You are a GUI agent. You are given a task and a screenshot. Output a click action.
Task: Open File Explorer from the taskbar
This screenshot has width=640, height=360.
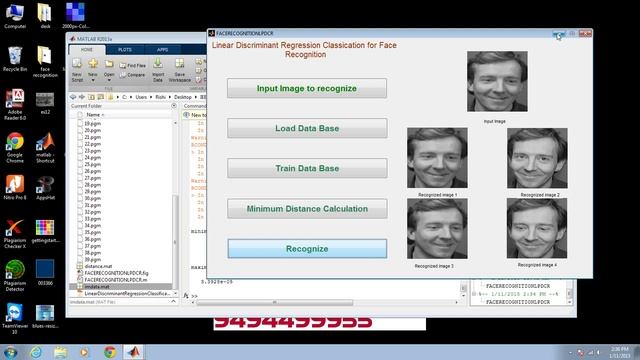(60, 352)
